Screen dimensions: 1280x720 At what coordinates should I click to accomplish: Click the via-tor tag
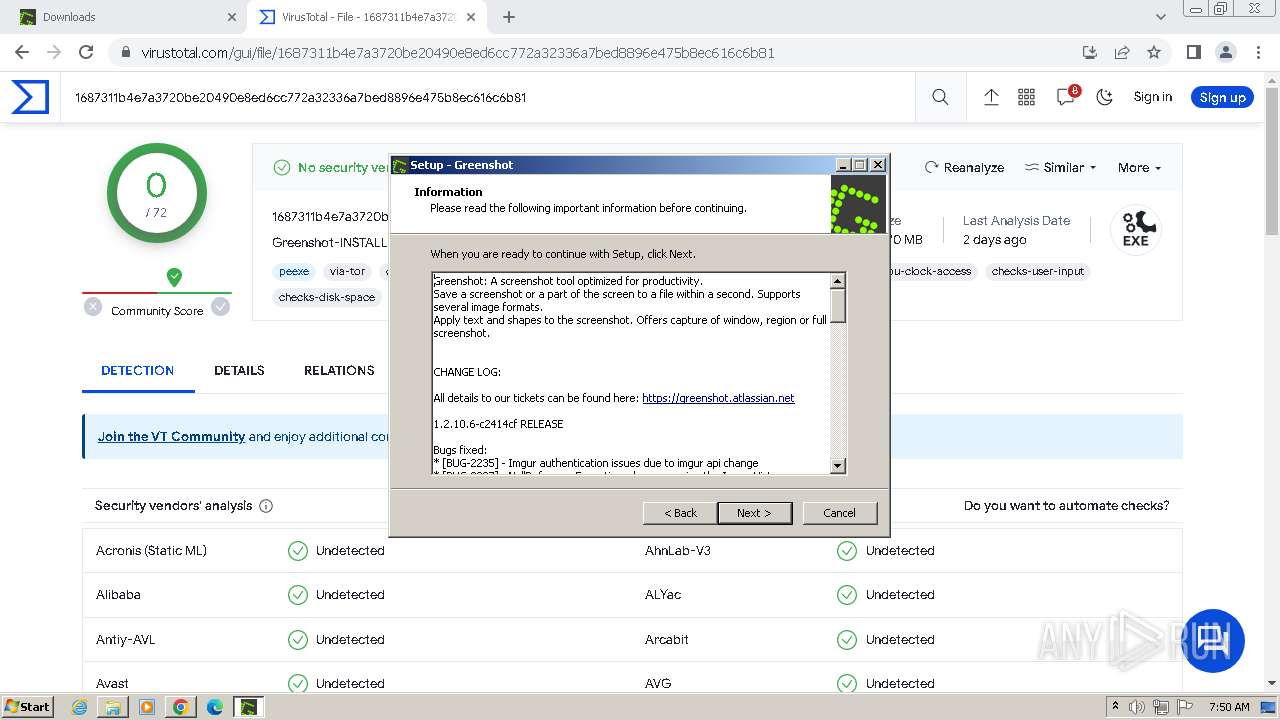click(348, 271)
